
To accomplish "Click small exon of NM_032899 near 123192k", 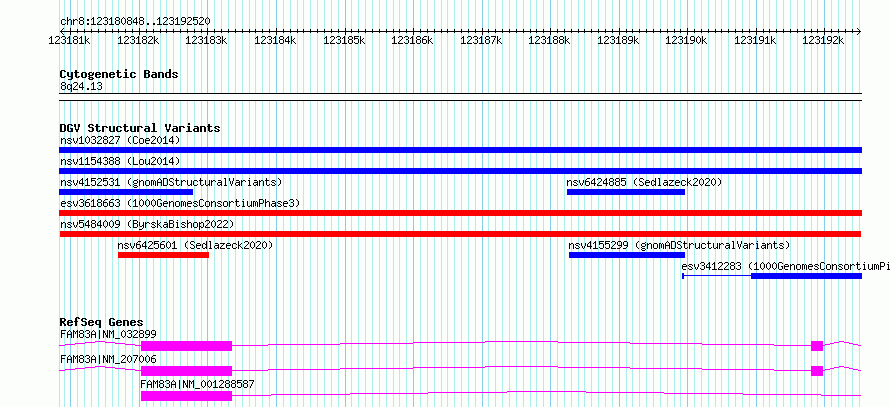I will tap(817, 346).
